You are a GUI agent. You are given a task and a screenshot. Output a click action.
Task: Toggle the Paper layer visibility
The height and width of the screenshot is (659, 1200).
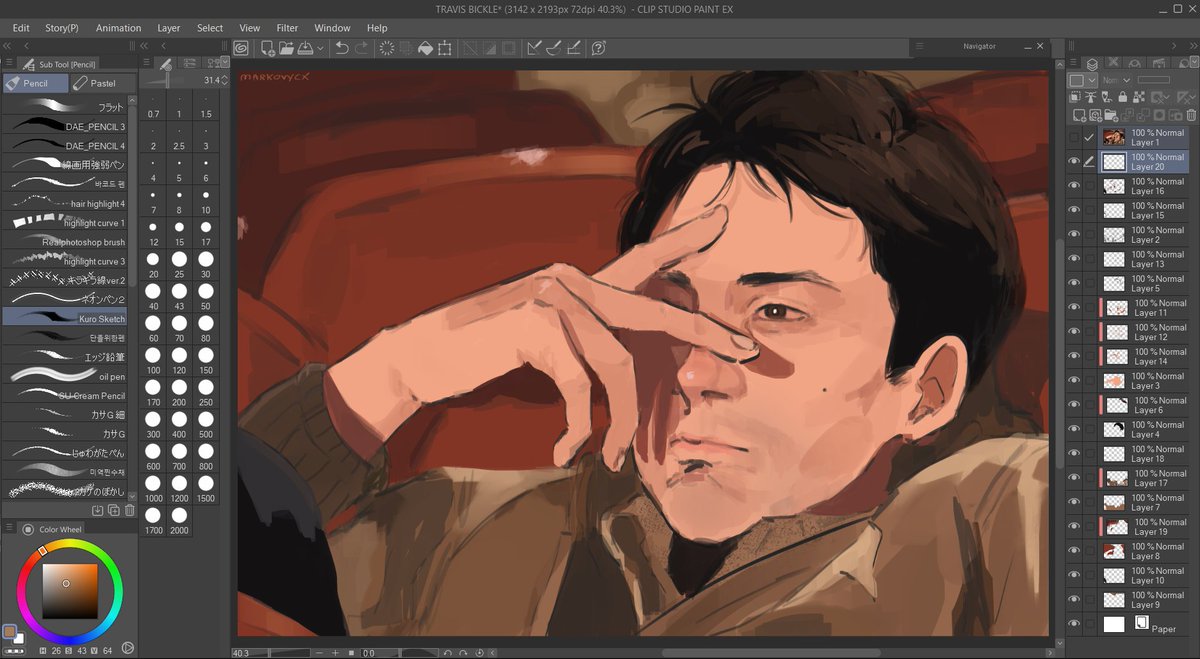1074,624
